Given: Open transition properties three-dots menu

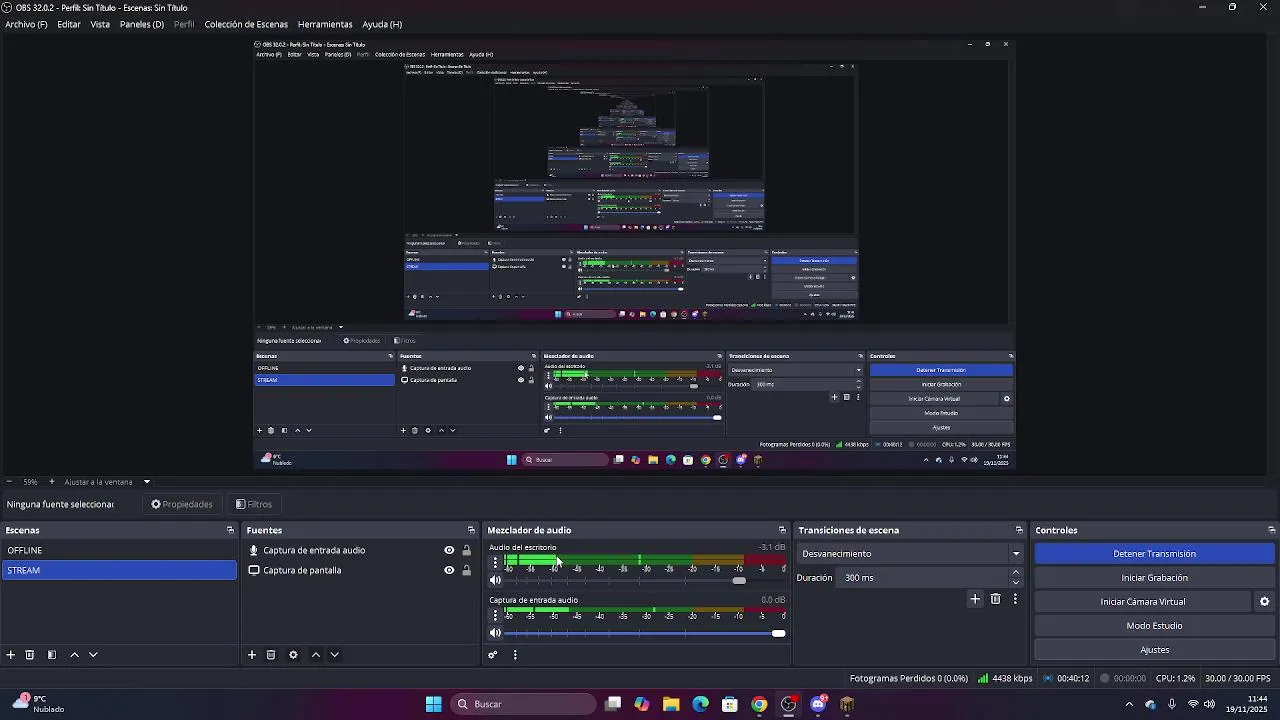Looking at the screenshot, I should (1015, 599).
